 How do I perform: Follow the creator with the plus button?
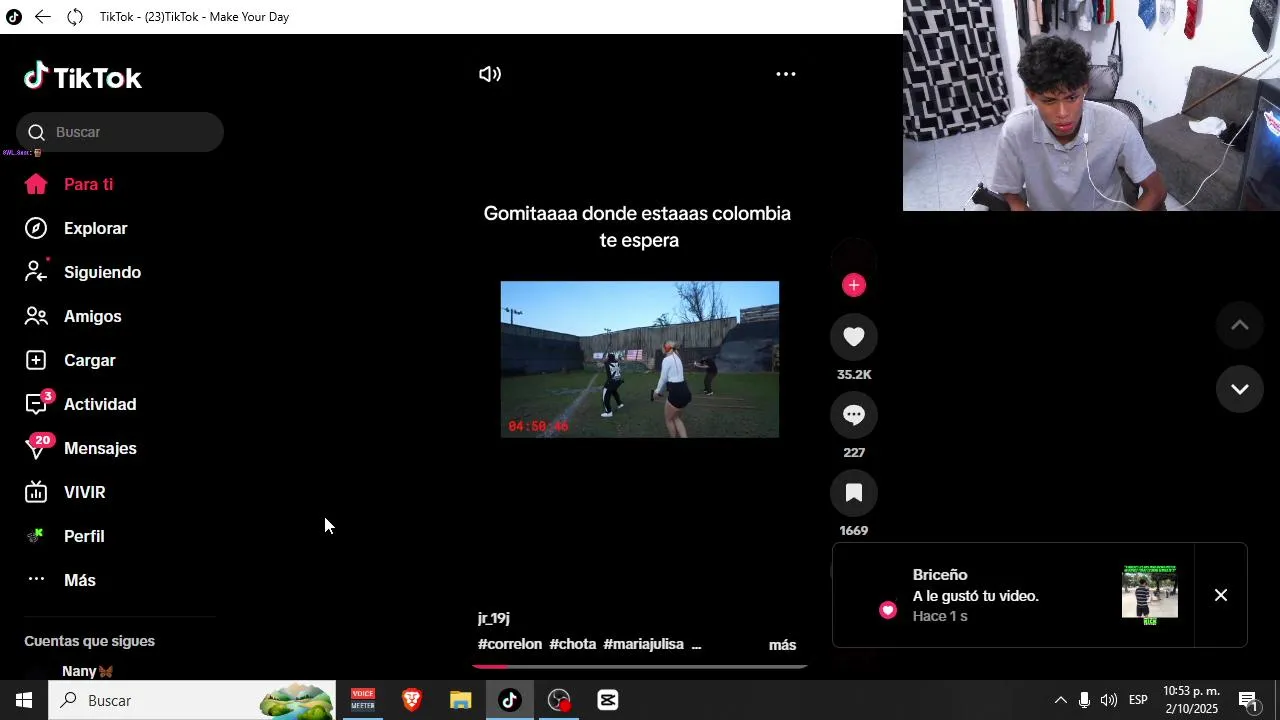pyautogui.click(x=854, y=285)
